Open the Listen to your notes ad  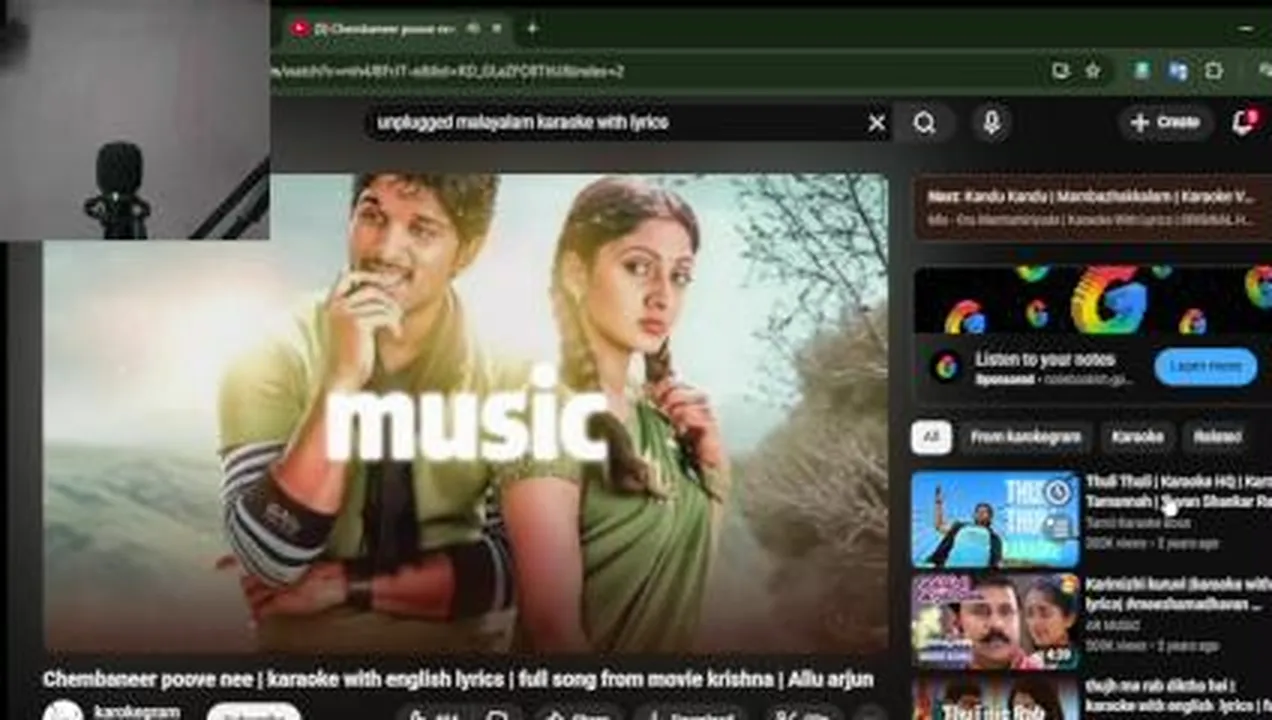click(1045, 359)
